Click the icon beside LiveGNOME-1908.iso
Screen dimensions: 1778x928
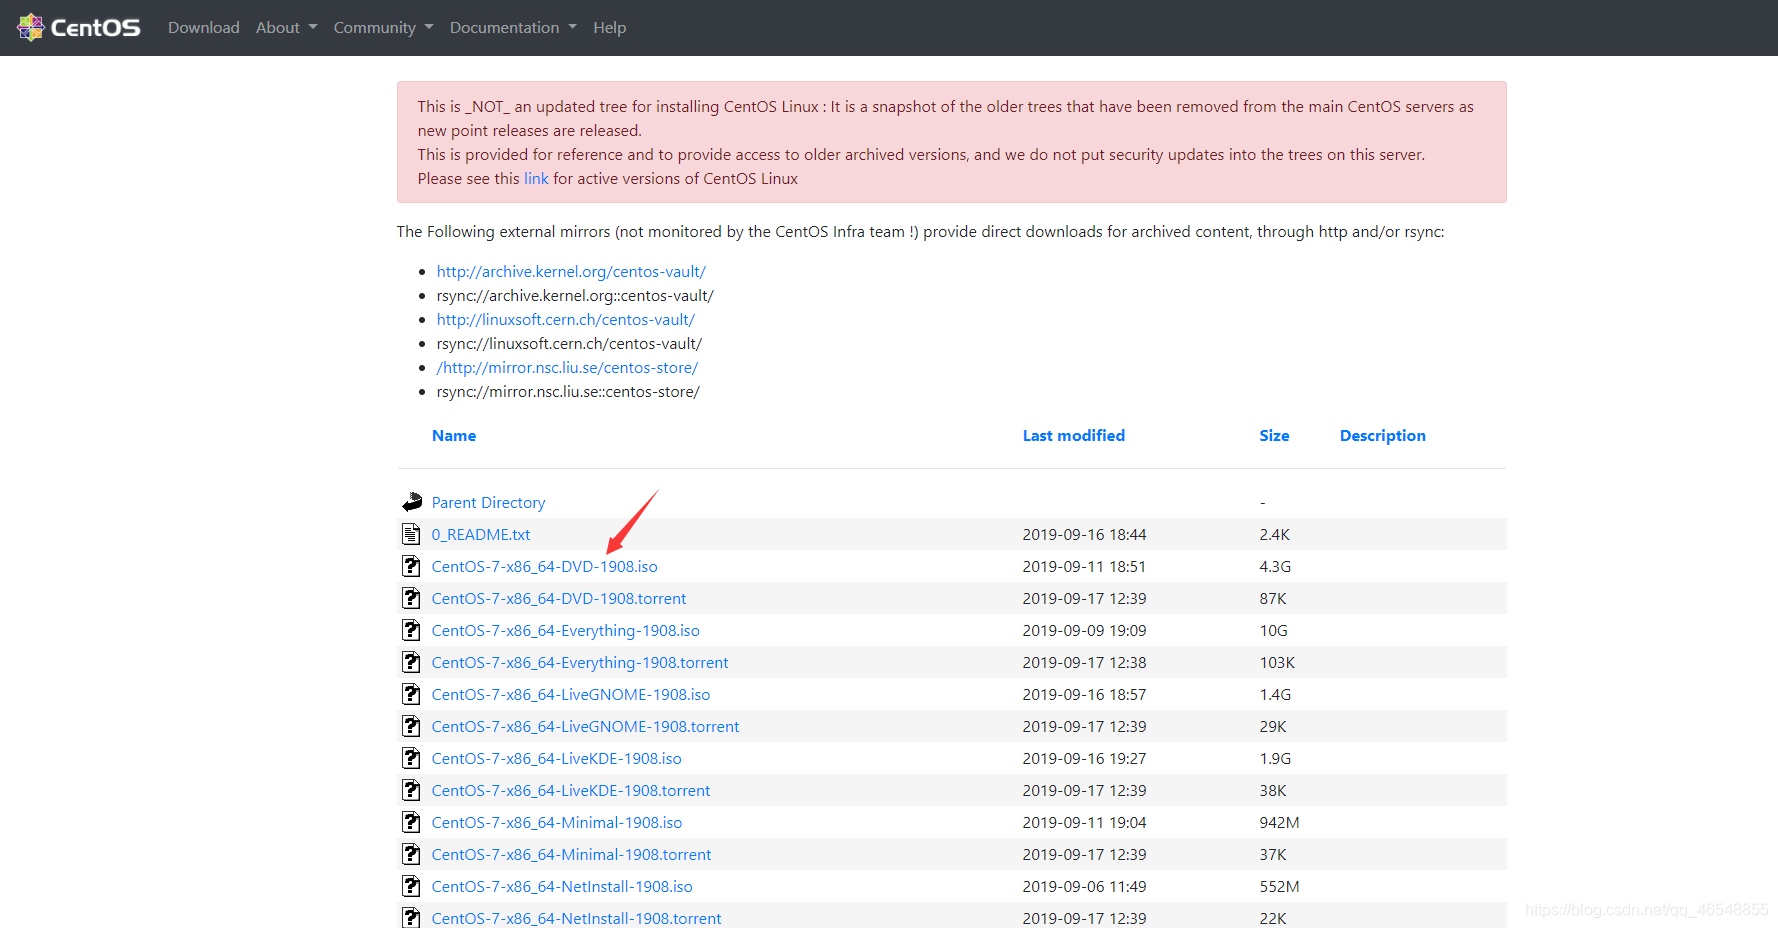tap(411, 694)
